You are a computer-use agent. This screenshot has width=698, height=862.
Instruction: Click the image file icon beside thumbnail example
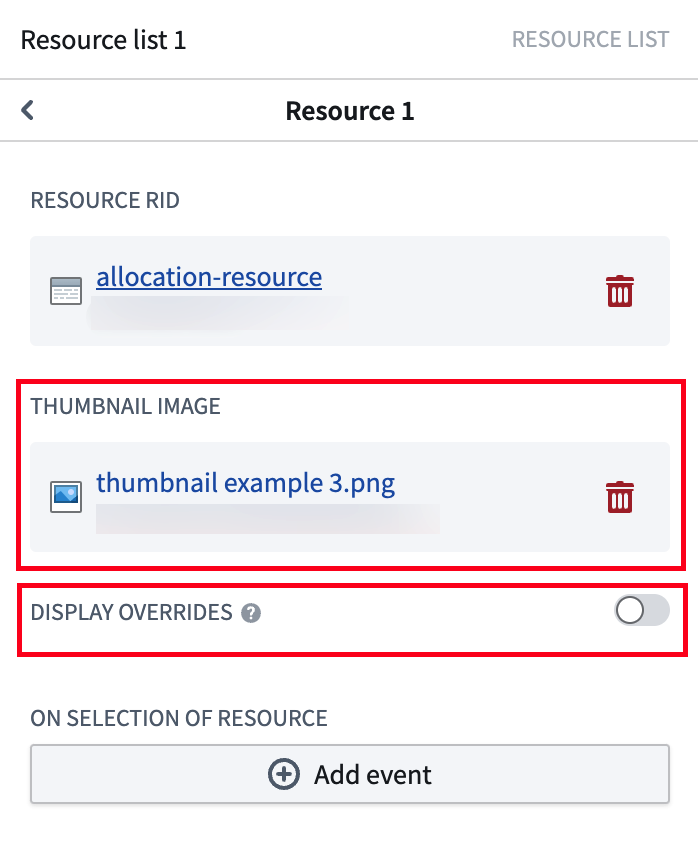pyautogui.click(x=66, y=497)
